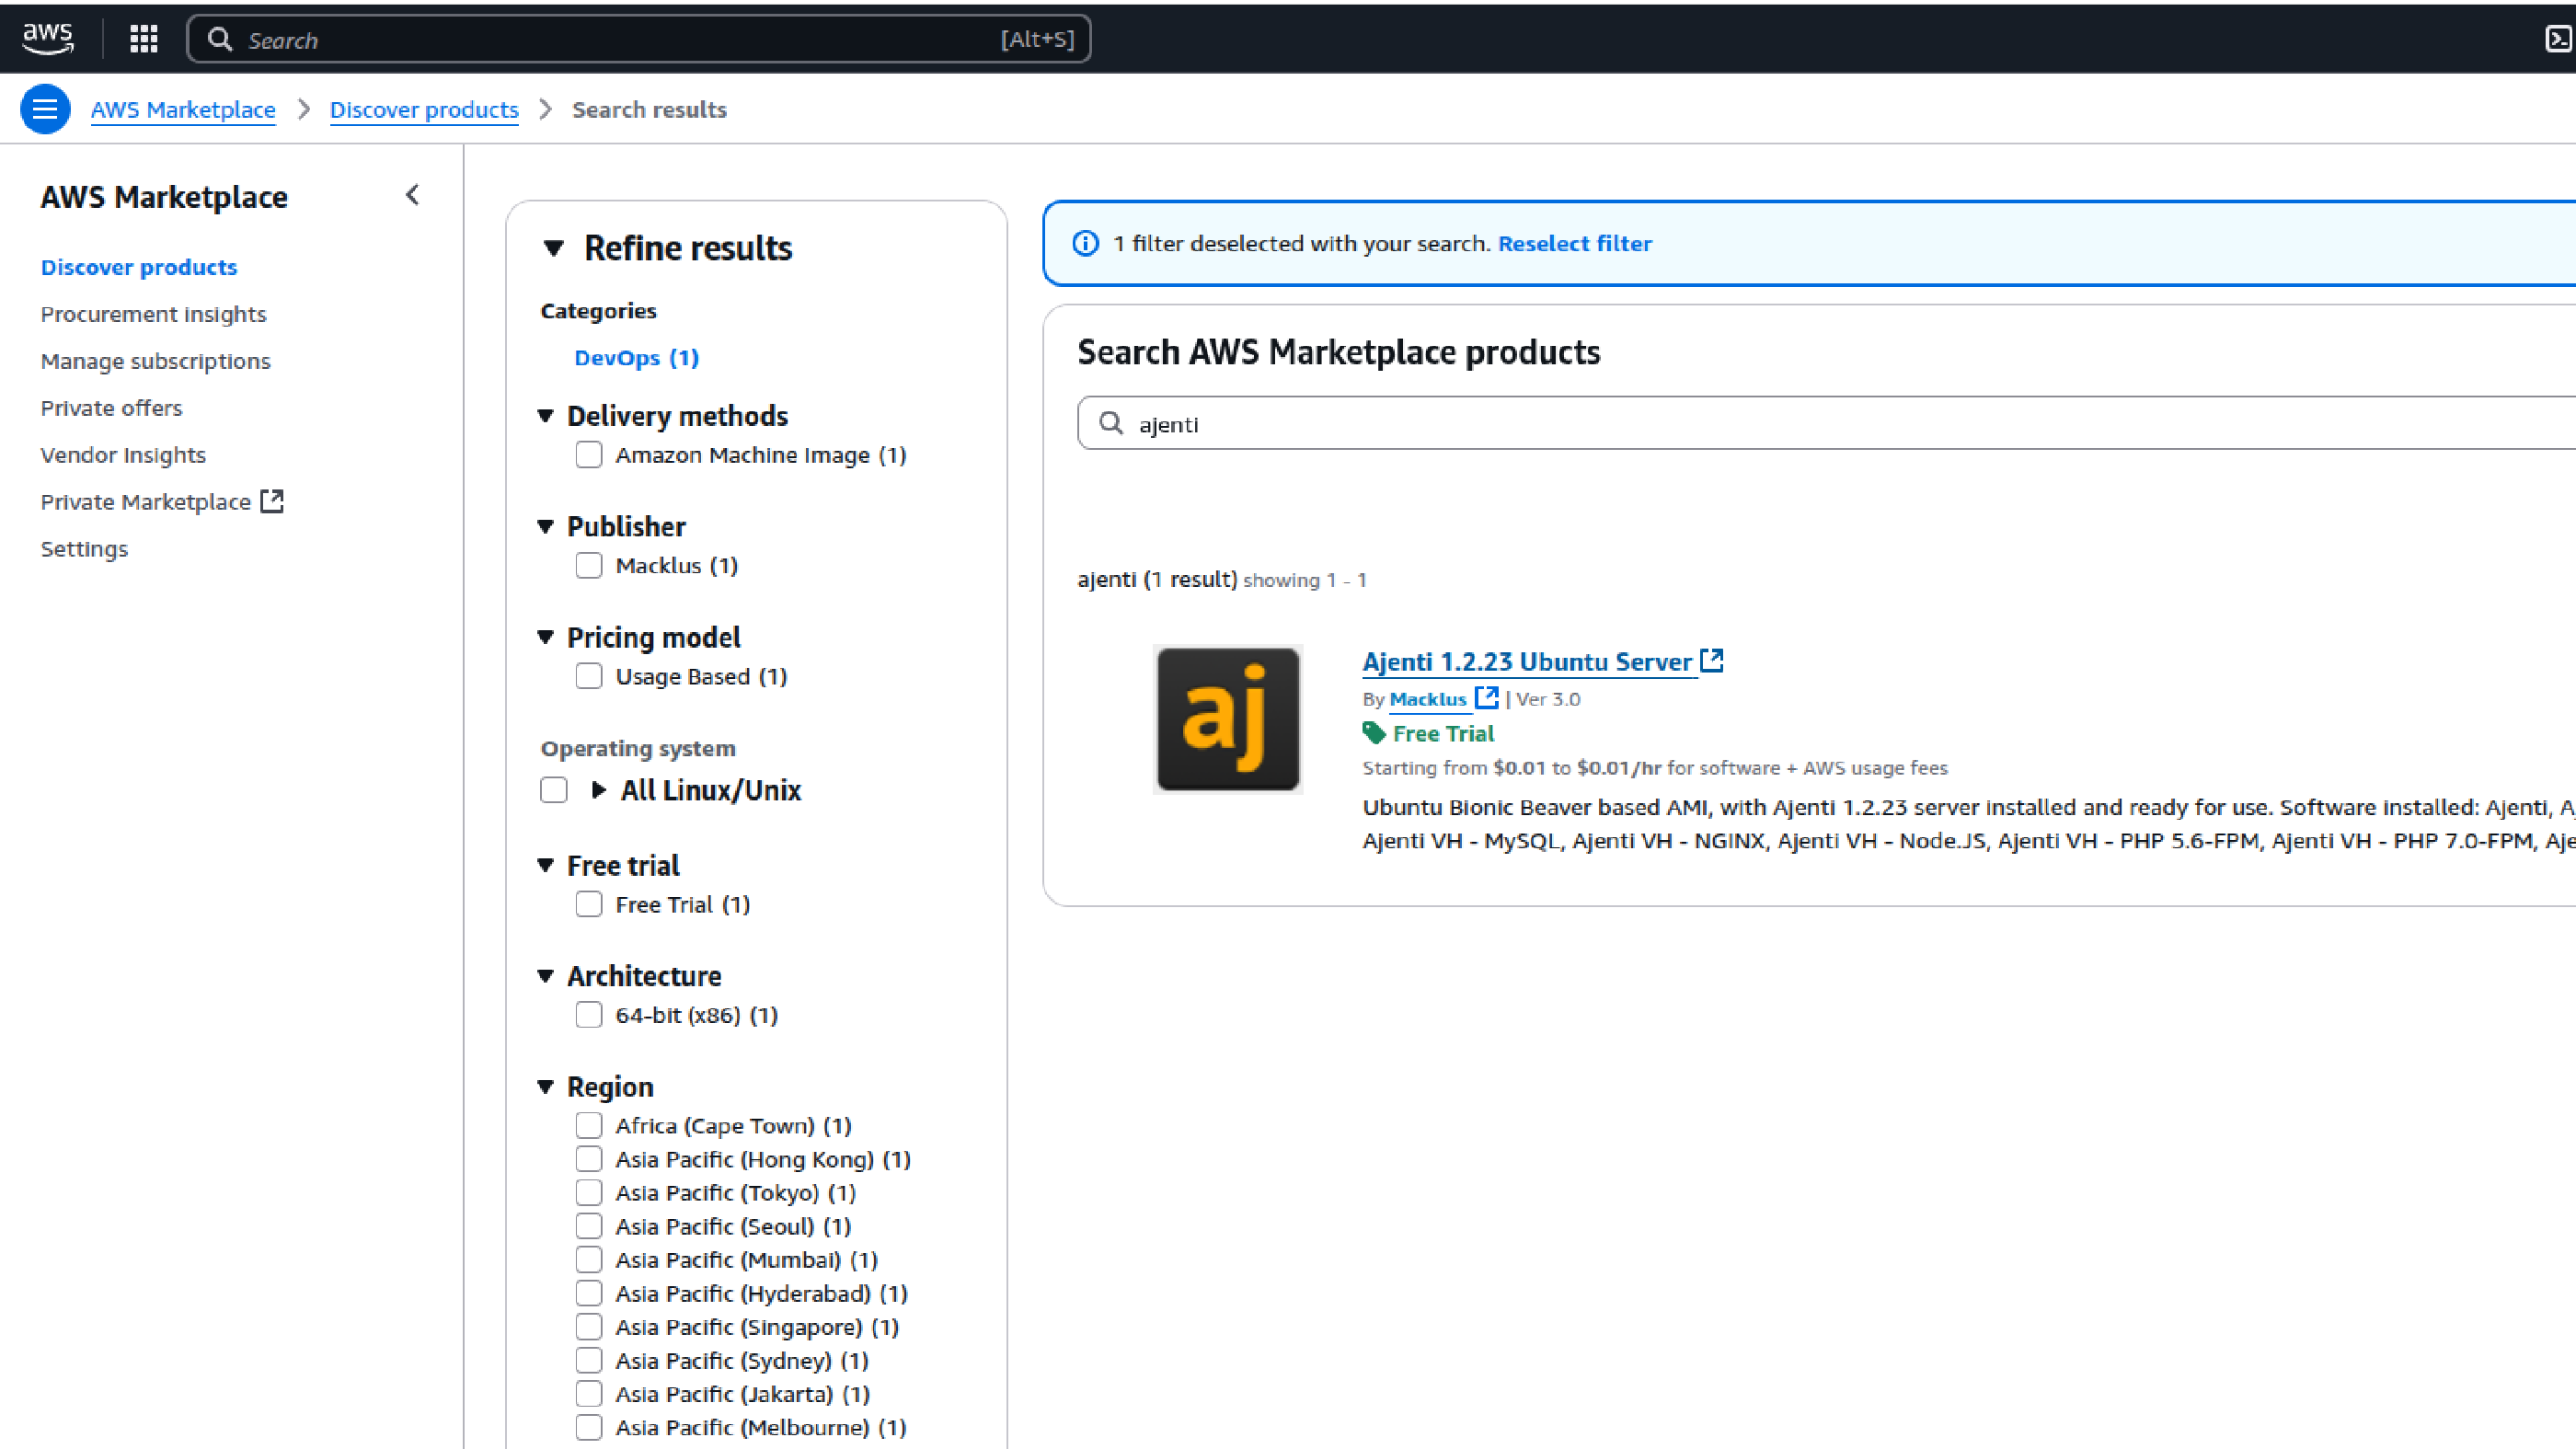Viewport: 2576px width, 1449px height.
Task: Click the 'ajenti (1 result)' summary text
Action: click(x=1157, y=579)
